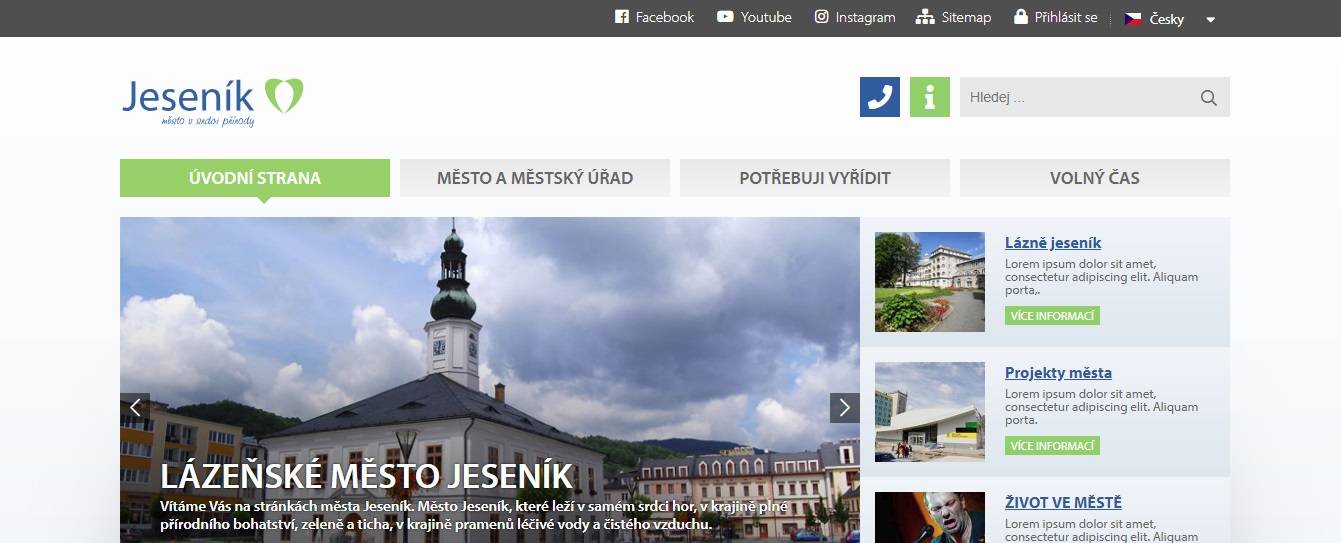Advance slider with right arrow

[x=845, y=408]
